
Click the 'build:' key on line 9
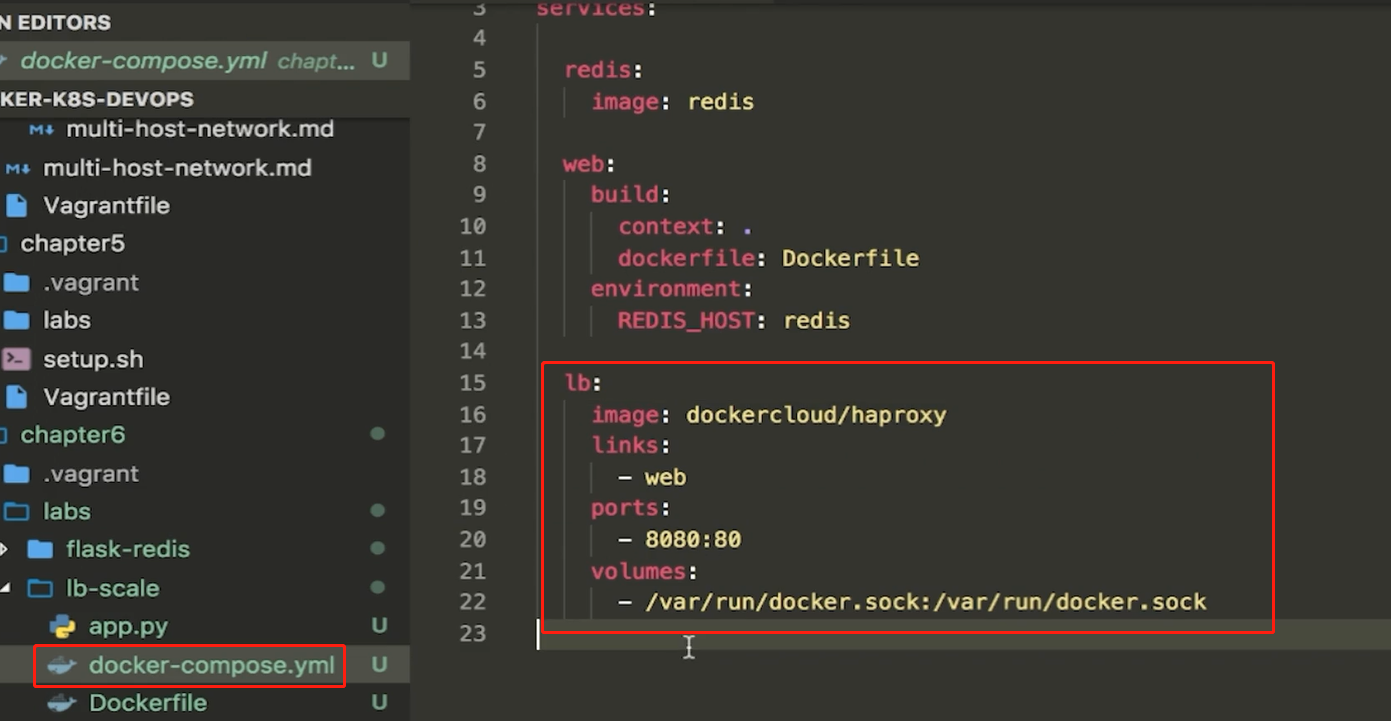630,195
